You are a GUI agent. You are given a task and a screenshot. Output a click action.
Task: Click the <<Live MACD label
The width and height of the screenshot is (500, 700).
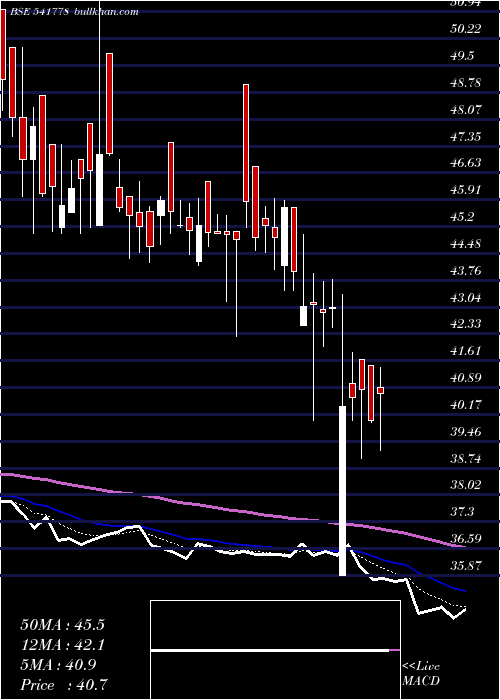(421, 674)
